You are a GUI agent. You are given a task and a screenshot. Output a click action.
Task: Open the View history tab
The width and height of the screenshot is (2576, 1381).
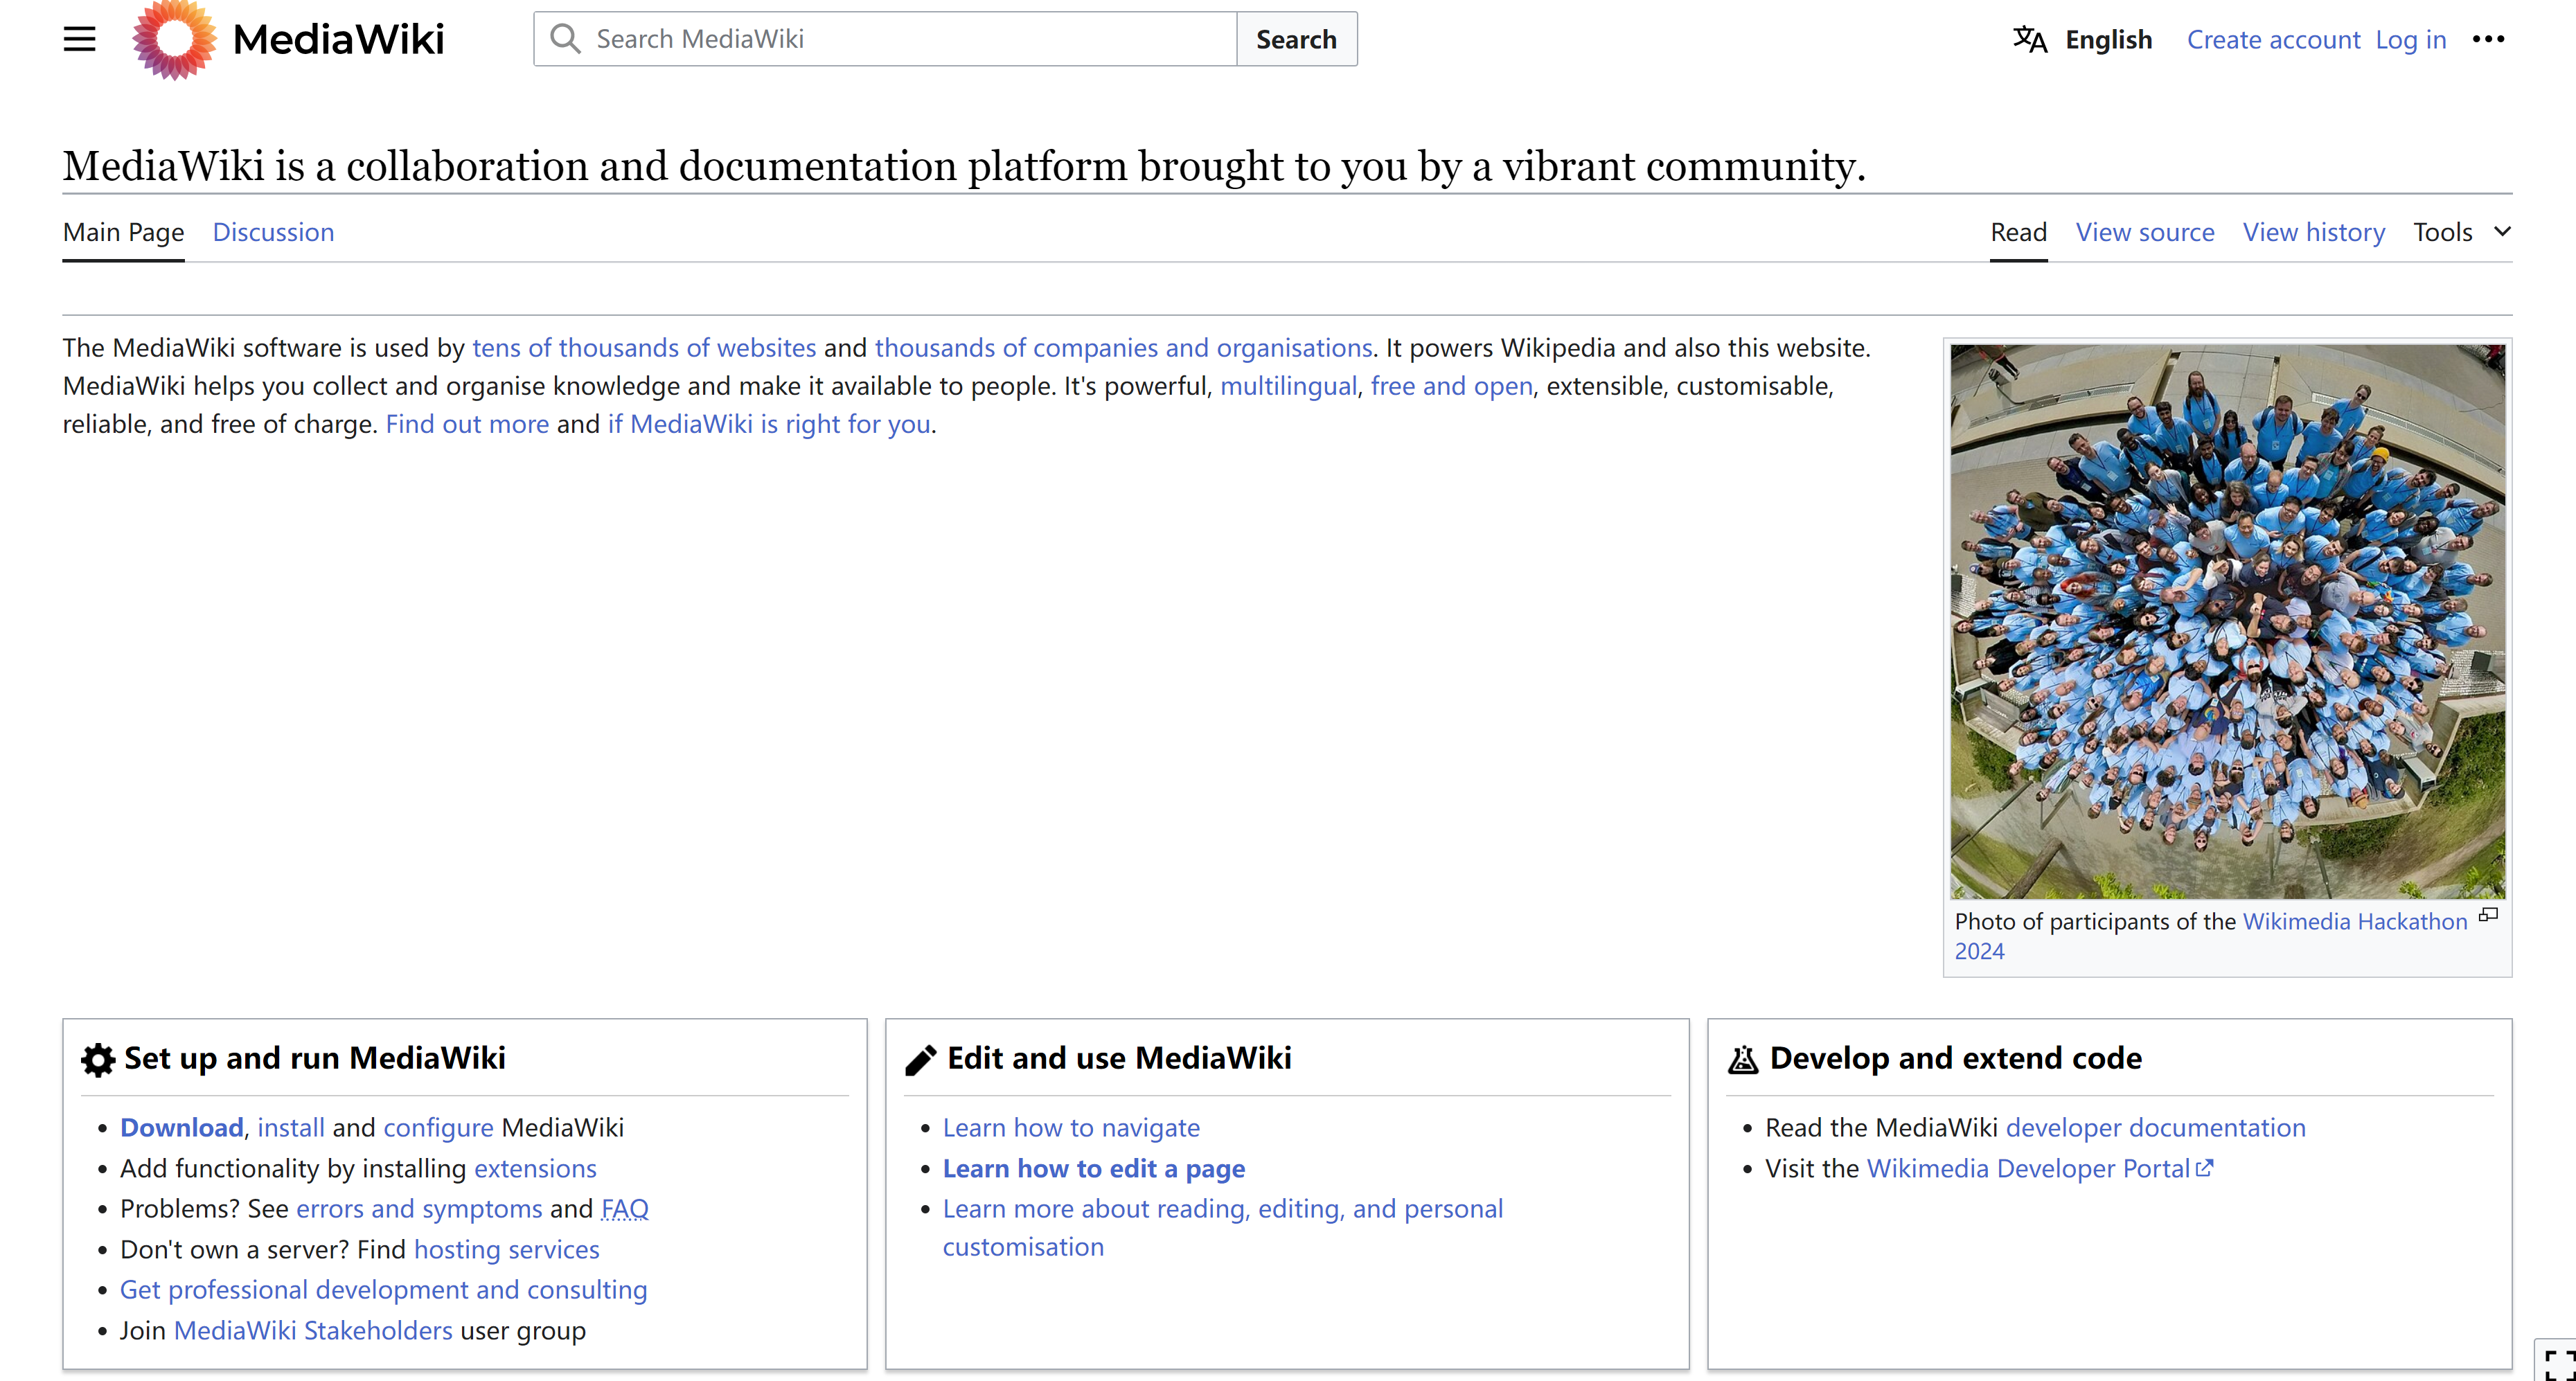point(2313,231)
